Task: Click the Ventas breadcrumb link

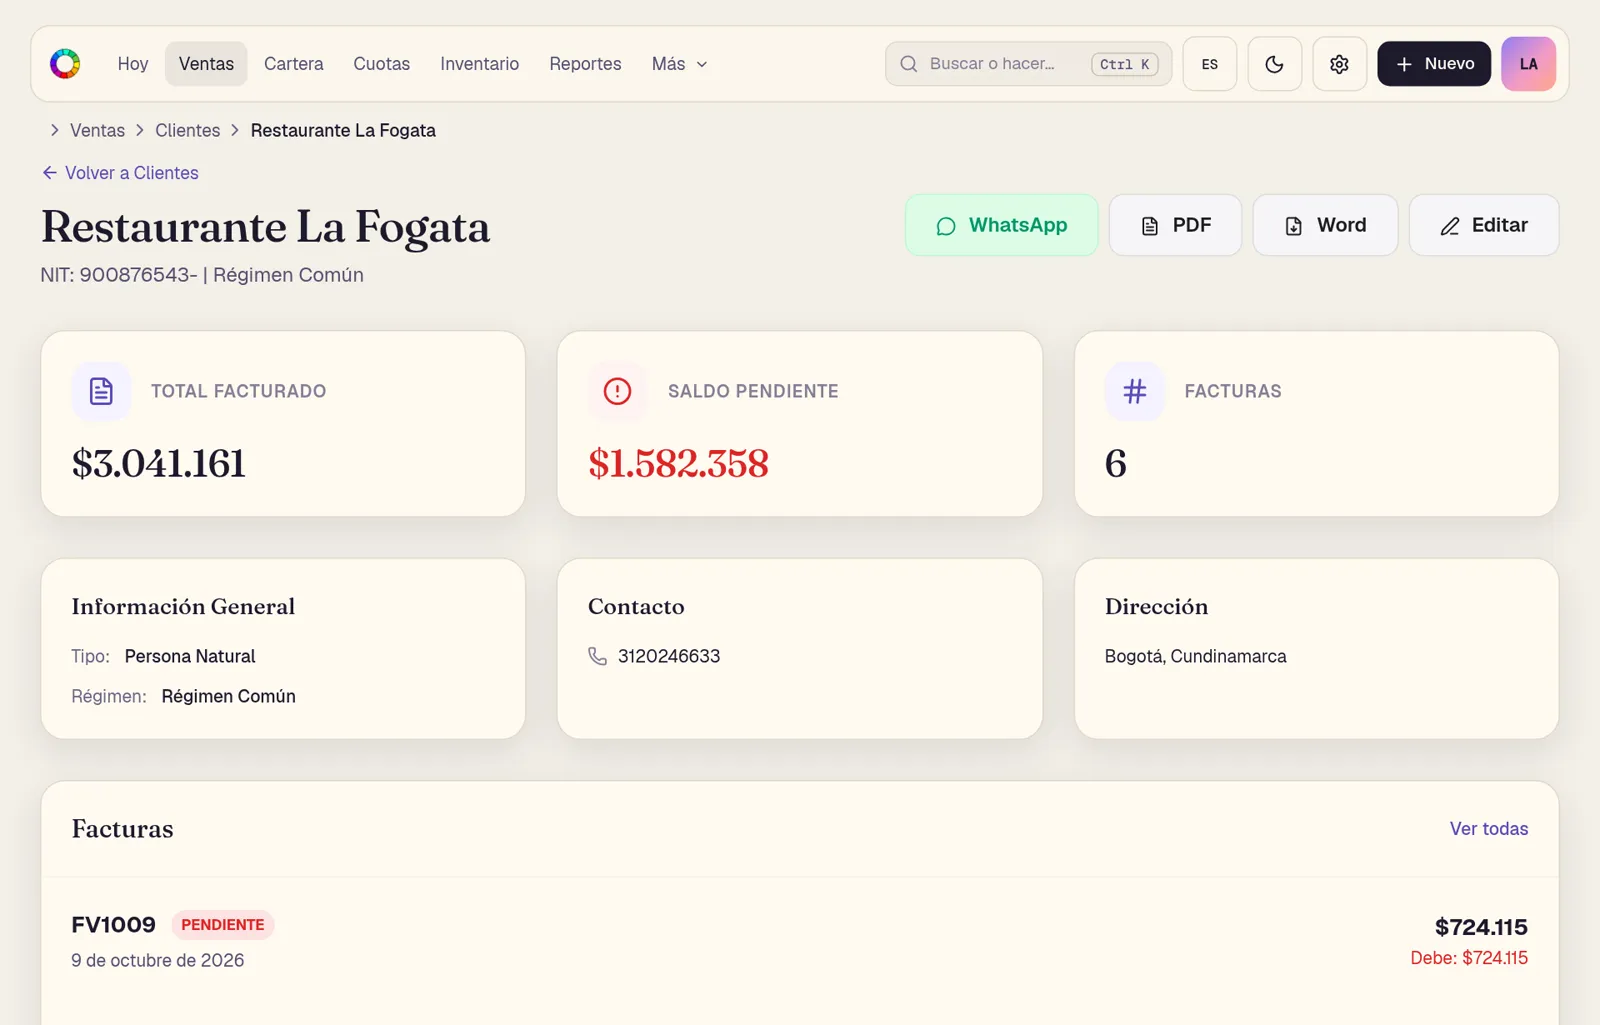Action: (97, 130)
